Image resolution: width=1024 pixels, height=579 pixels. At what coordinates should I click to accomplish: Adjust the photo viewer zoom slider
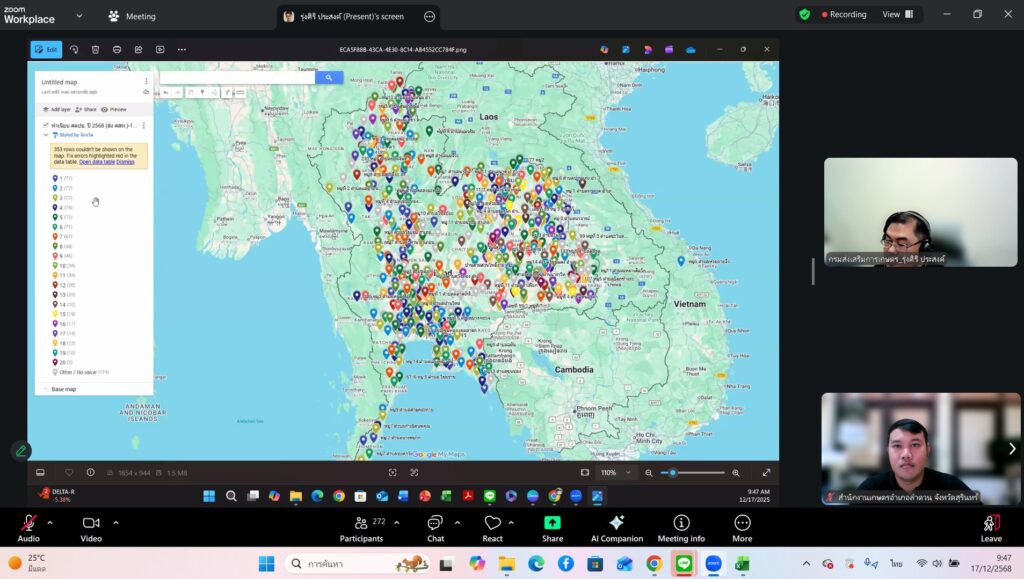(x=673, y=473)
